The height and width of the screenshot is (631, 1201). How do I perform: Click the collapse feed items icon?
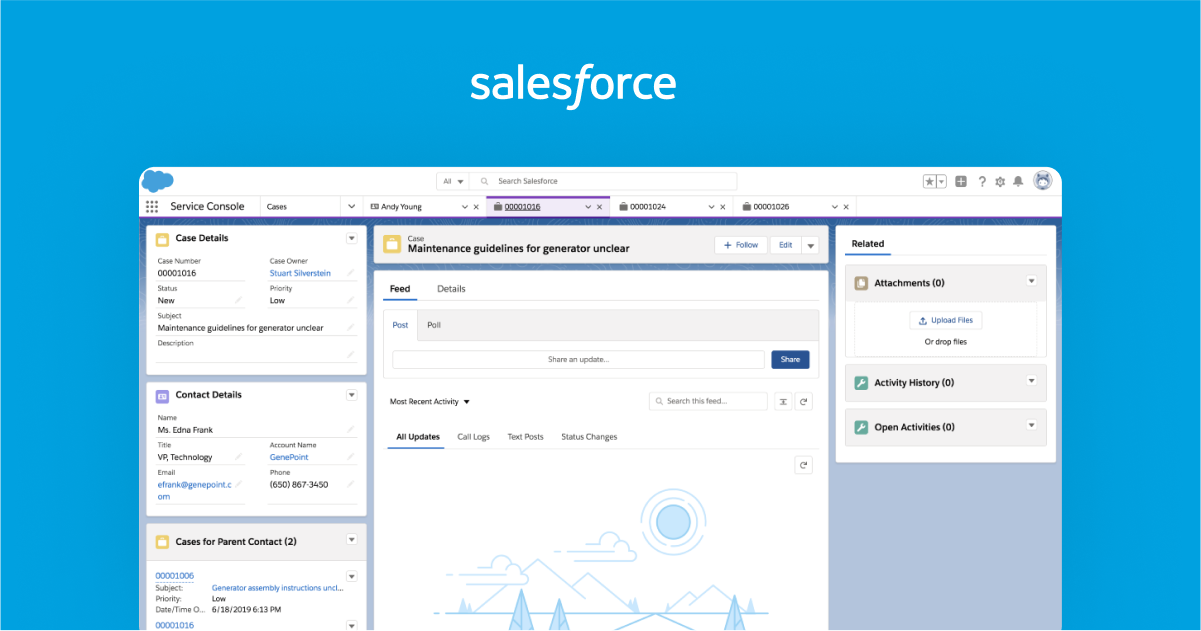[x=783, y=401]
